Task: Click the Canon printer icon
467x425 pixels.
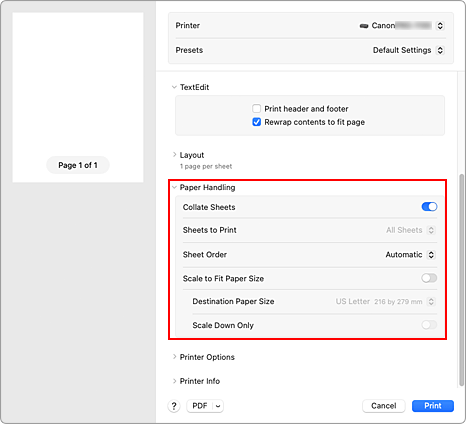Action: click(364, 26)
